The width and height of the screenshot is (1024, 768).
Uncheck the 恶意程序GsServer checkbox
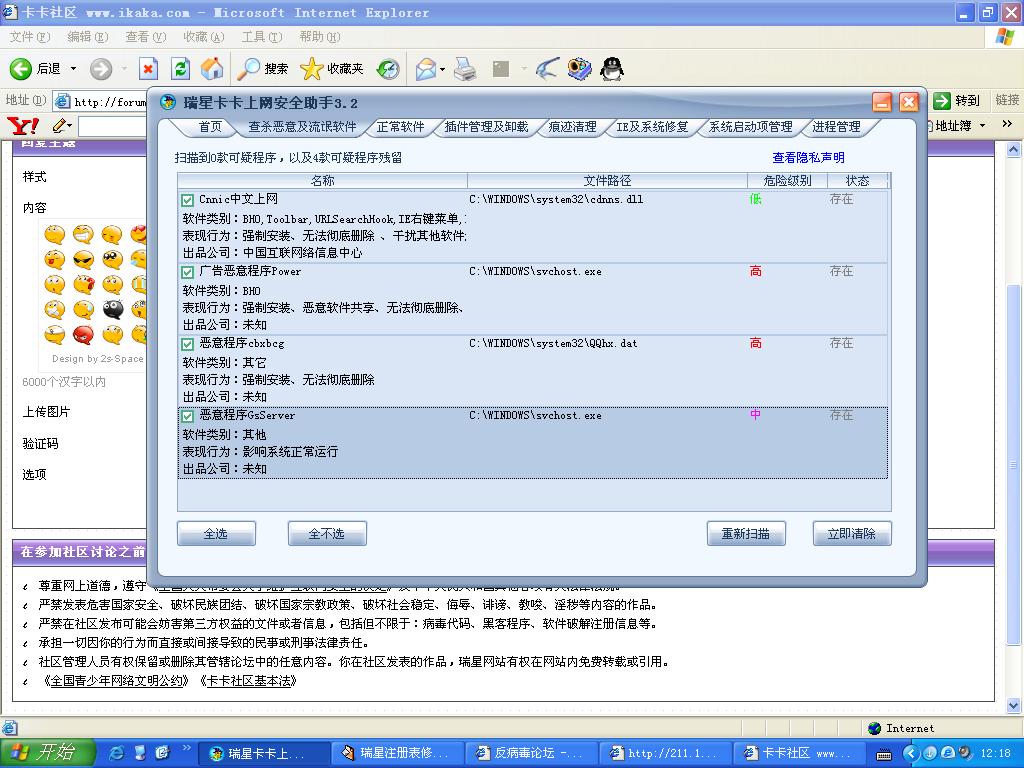(x=187, y=416)
